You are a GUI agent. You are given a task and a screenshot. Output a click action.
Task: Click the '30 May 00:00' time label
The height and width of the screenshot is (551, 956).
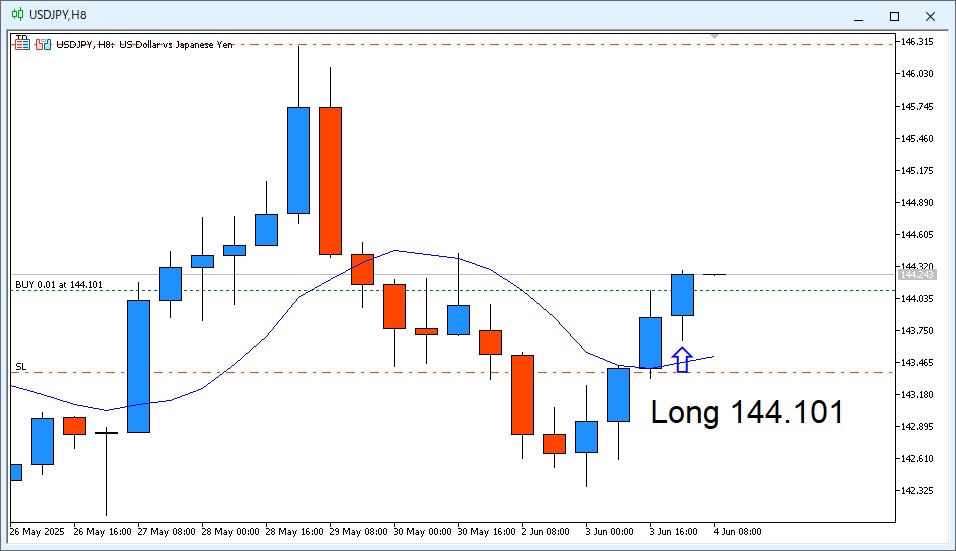point(423,531)
